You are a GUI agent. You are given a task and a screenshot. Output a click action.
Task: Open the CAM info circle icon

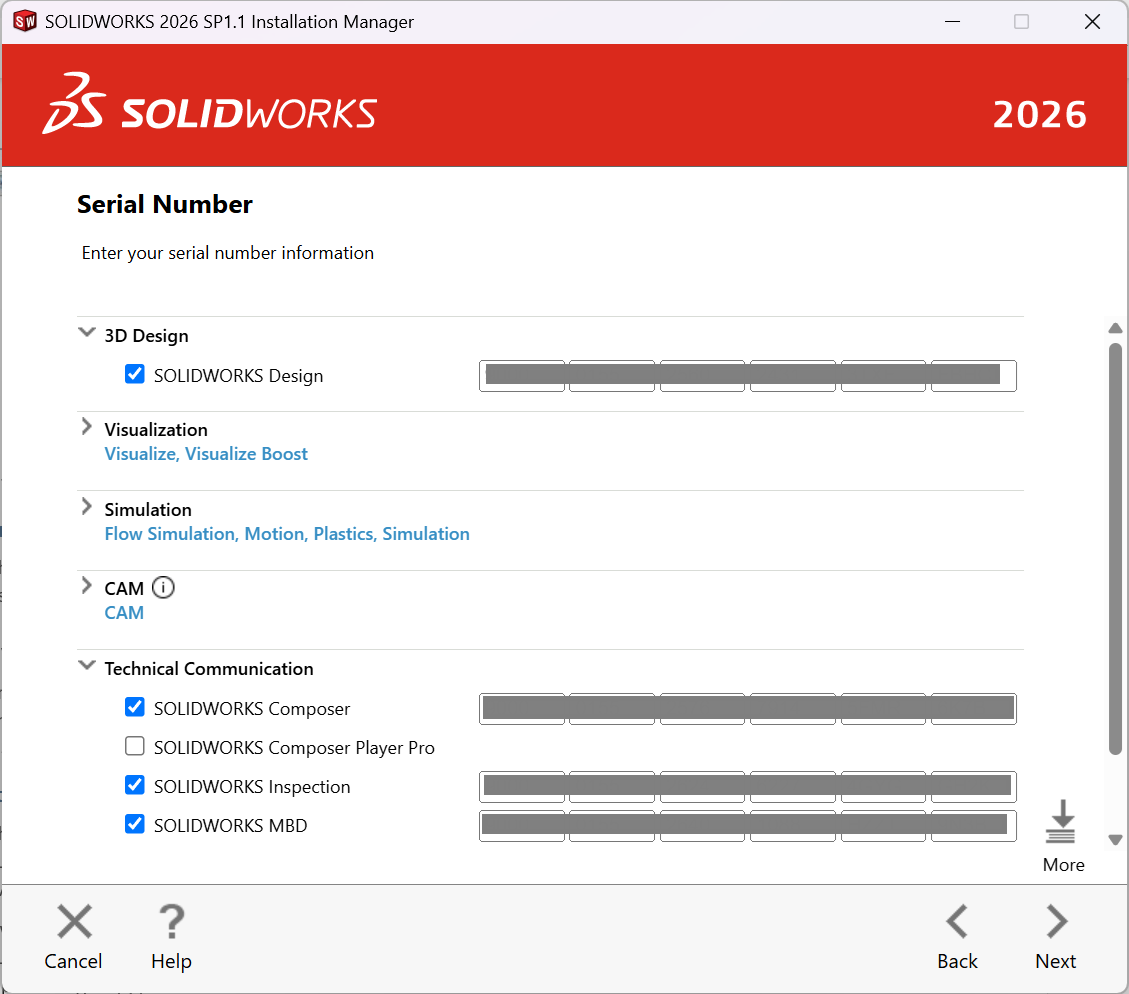click(x=163, y=588)
